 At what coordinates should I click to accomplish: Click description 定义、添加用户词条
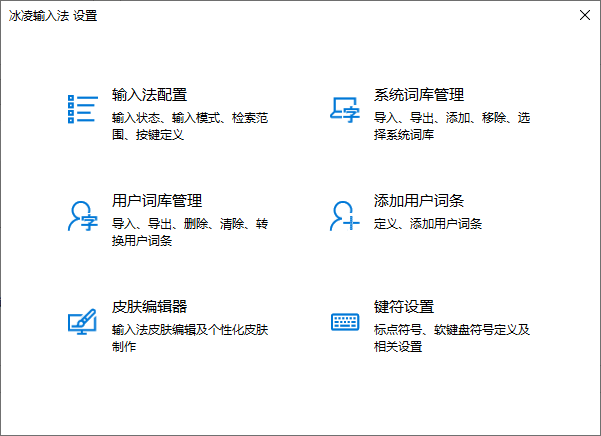tap(428, 223)
